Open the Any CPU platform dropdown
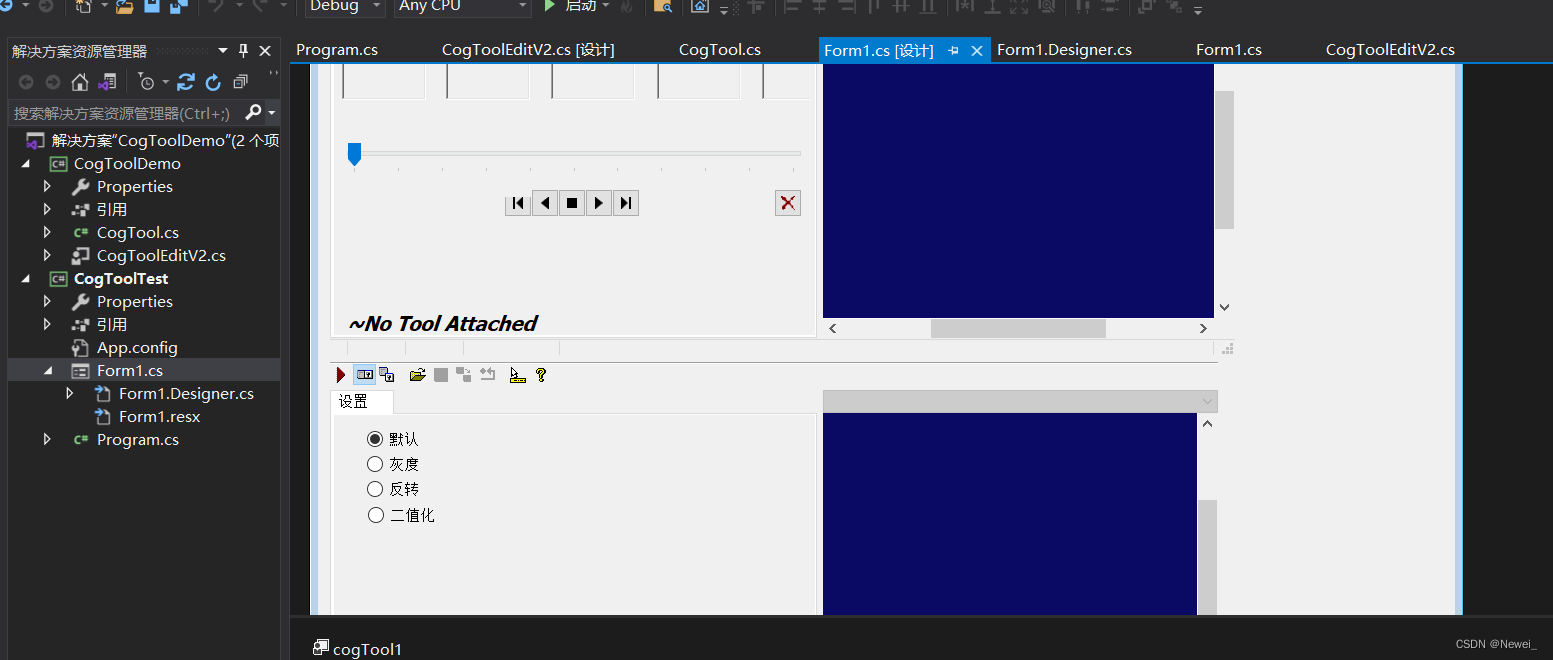Screen dimensions: 1553x660 (462, 6)
